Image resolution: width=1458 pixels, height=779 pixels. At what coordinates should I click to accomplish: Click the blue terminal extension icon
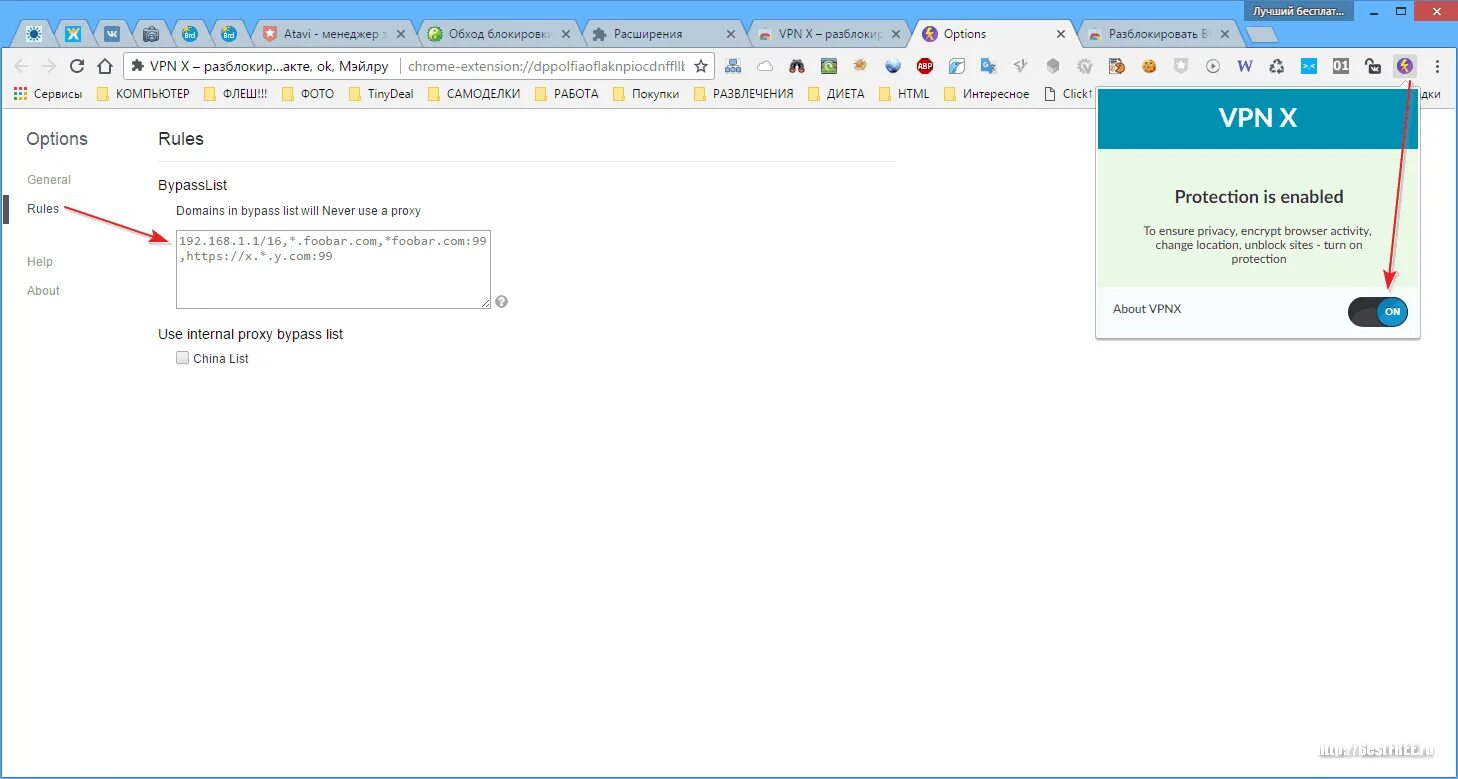[x=1309, y=67]
